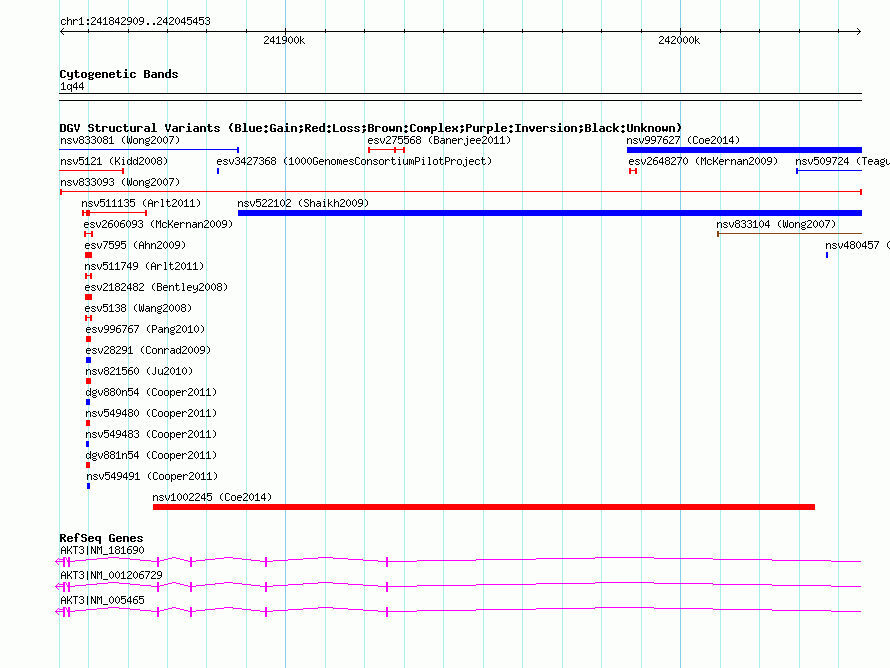Viewport: 890px width, 668px height.
Task: Click the red esv7595 variant block
Action: [x=88, y=255]
